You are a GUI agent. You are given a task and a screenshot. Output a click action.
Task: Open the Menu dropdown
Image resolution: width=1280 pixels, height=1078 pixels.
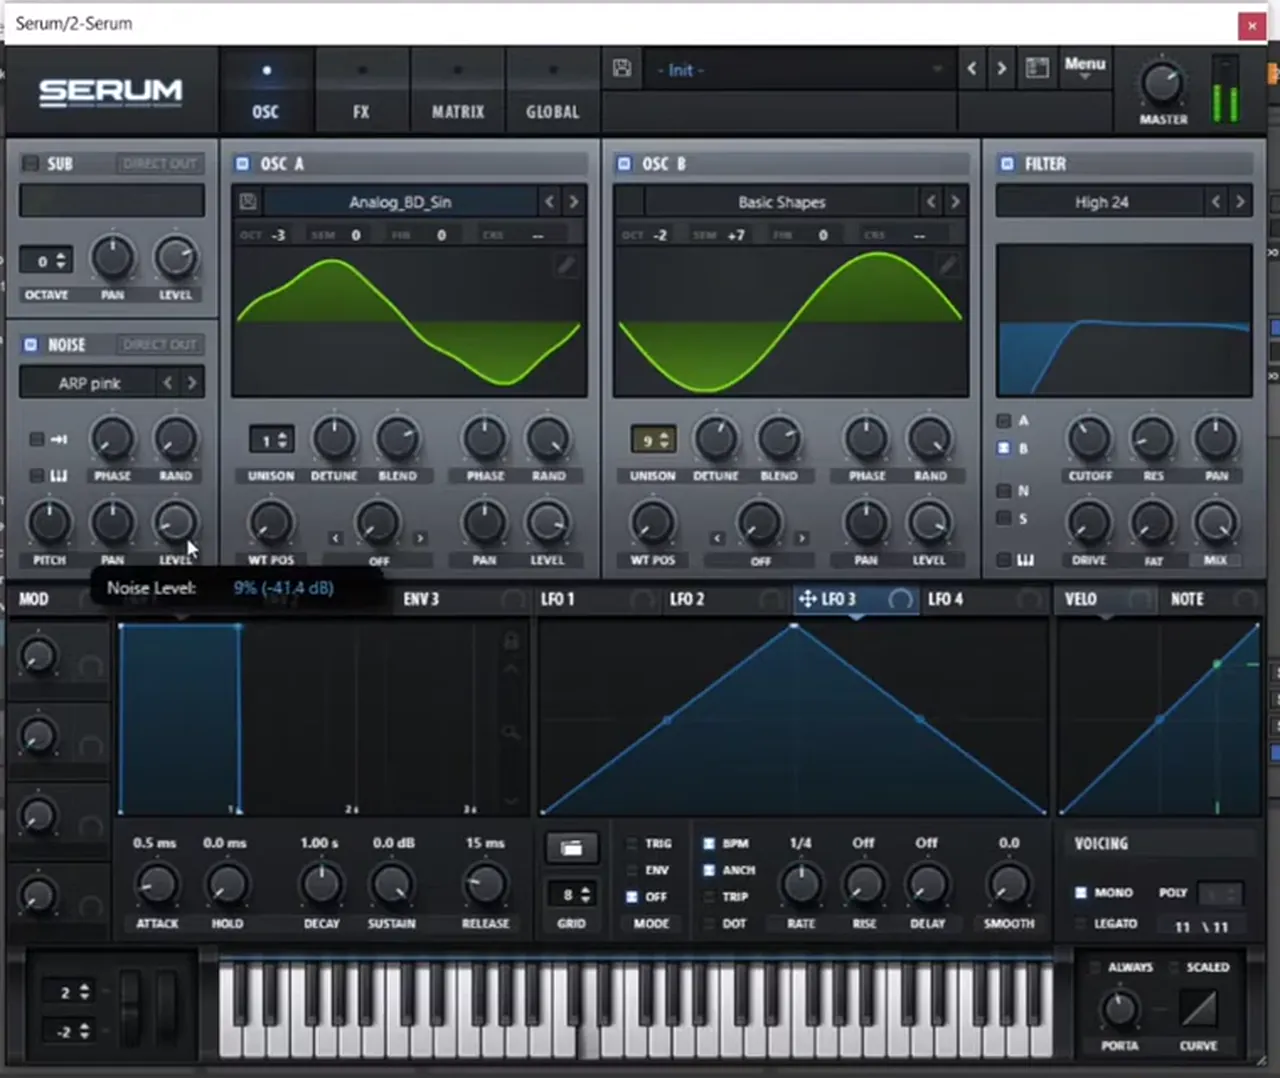[x=1084, y=66]
